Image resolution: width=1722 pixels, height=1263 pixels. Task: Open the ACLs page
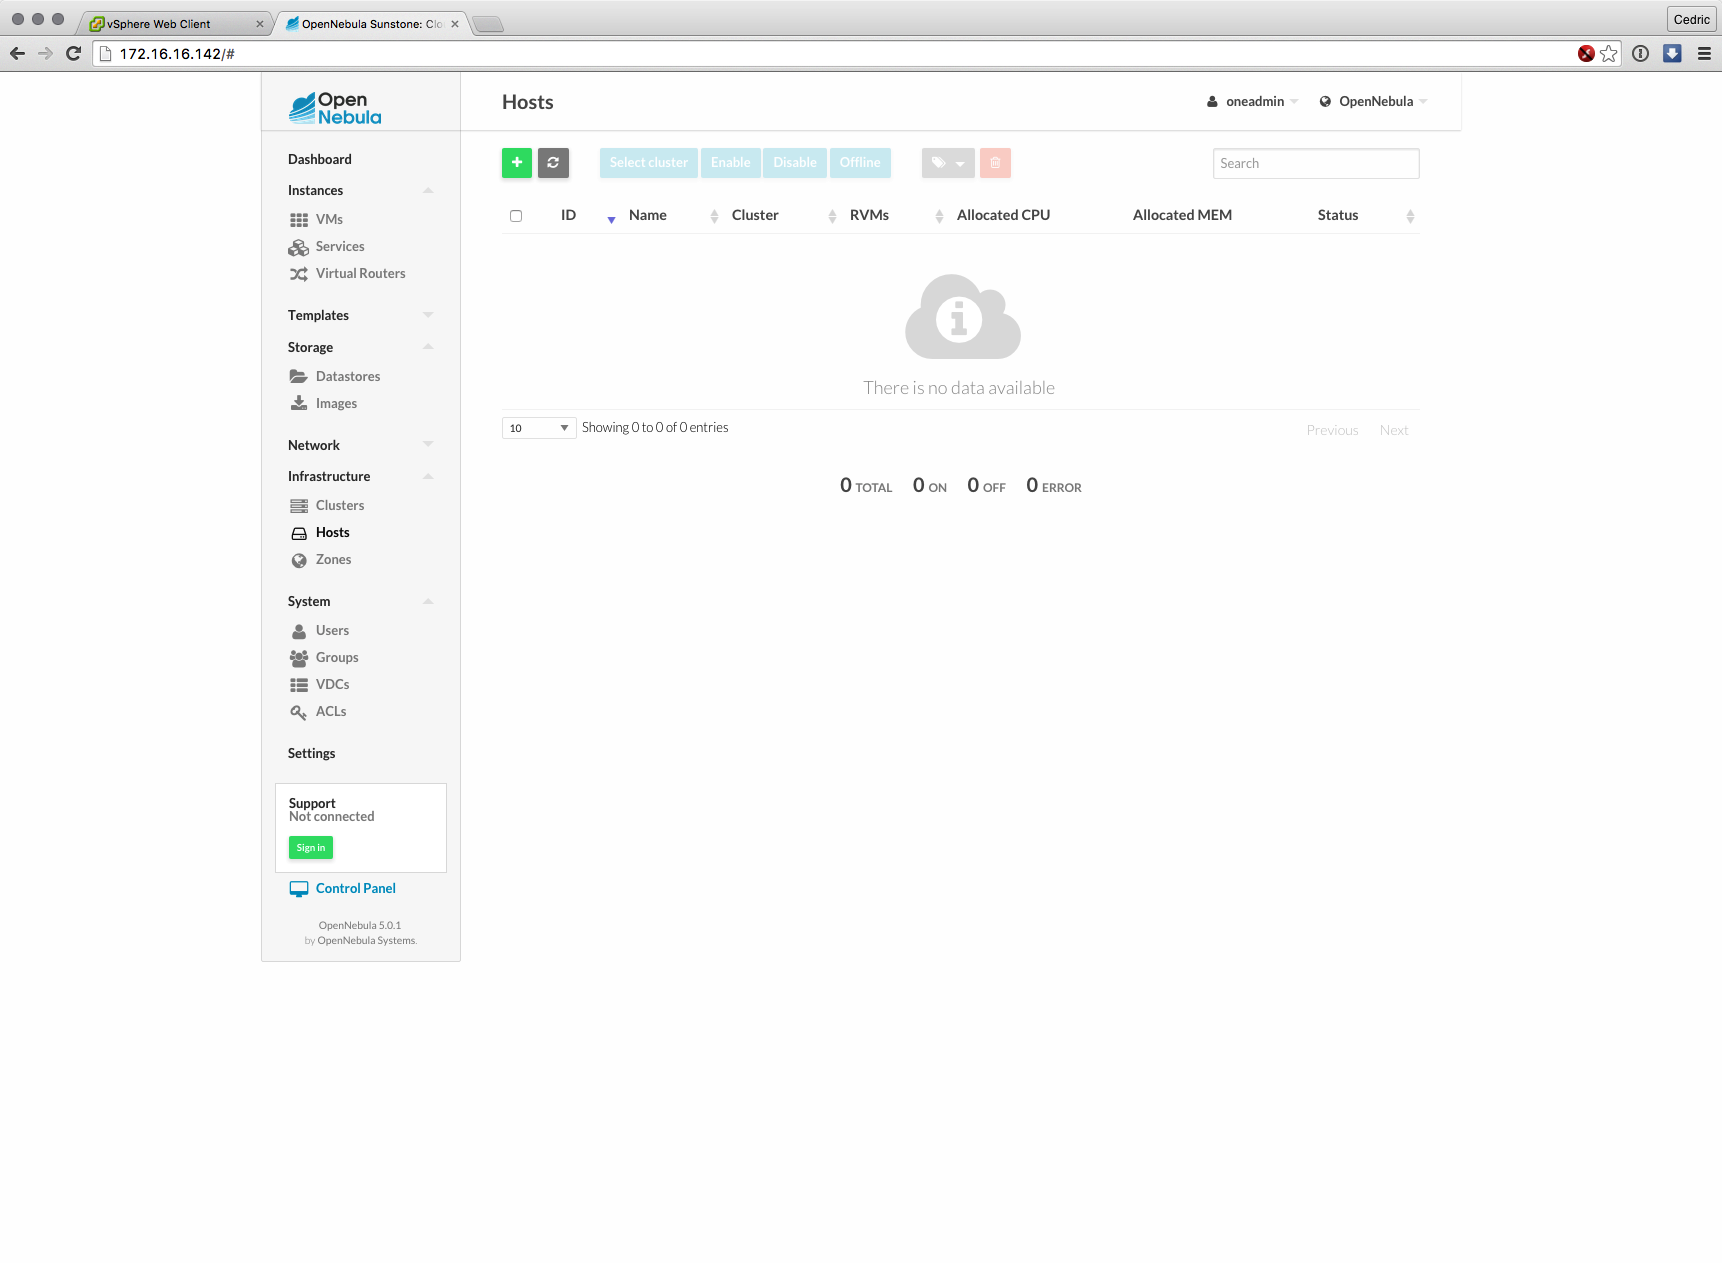tap(330, 711)
